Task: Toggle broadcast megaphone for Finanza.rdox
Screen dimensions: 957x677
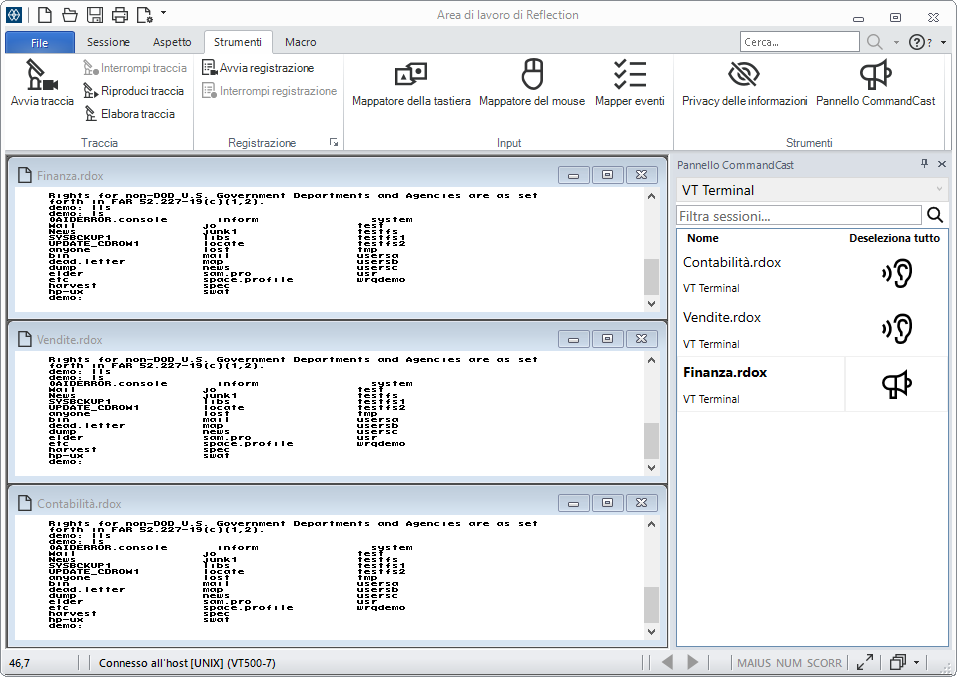Action: point(897,384)
